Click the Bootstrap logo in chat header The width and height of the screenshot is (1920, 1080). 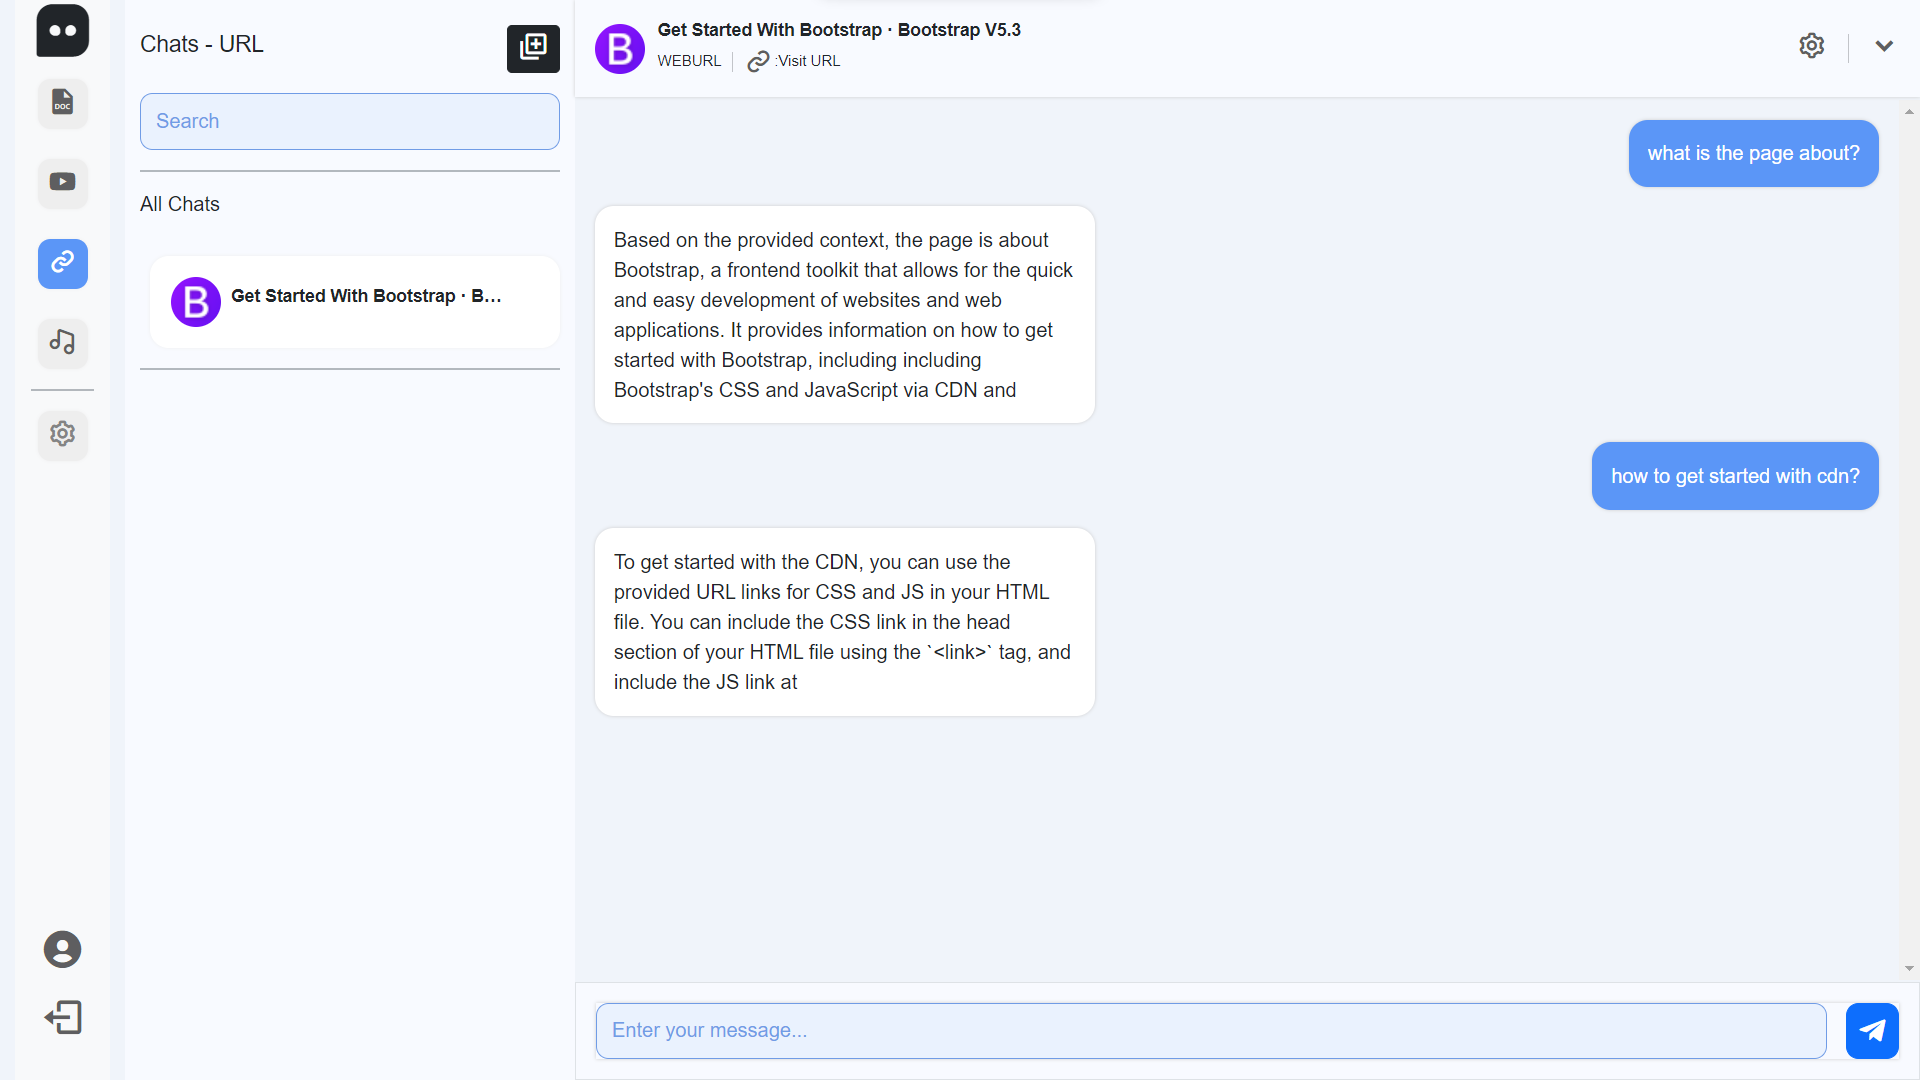click(620, 48)
